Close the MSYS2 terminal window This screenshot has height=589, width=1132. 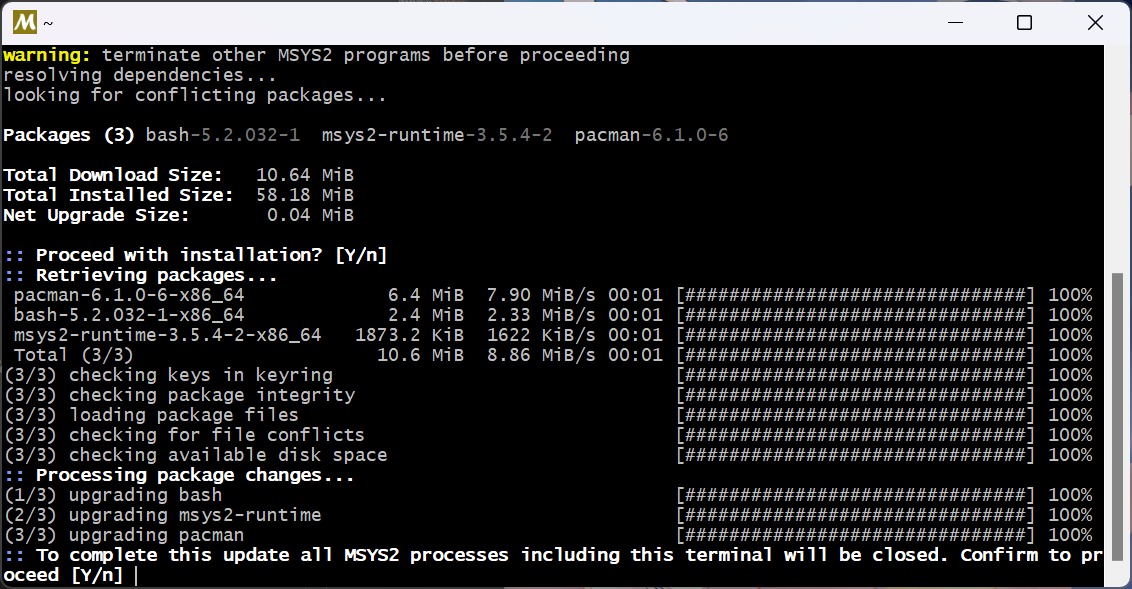[1095, 22]
